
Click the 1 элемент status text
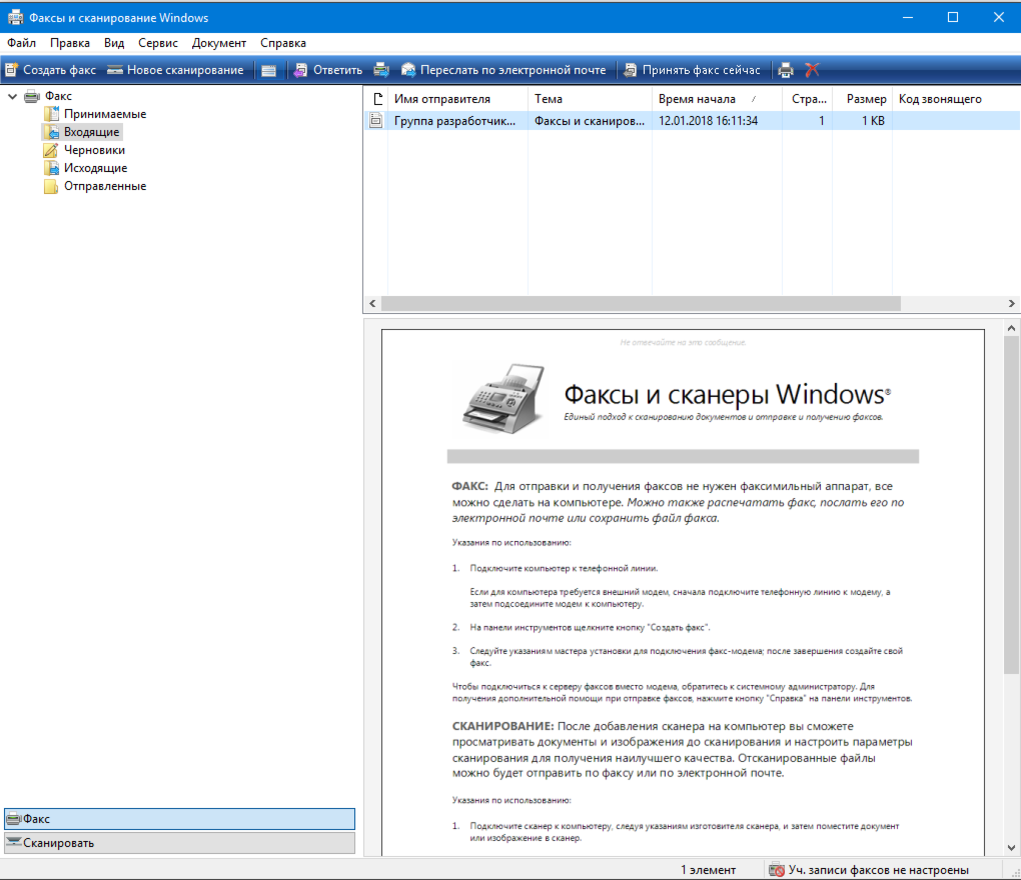pos(708,870)
